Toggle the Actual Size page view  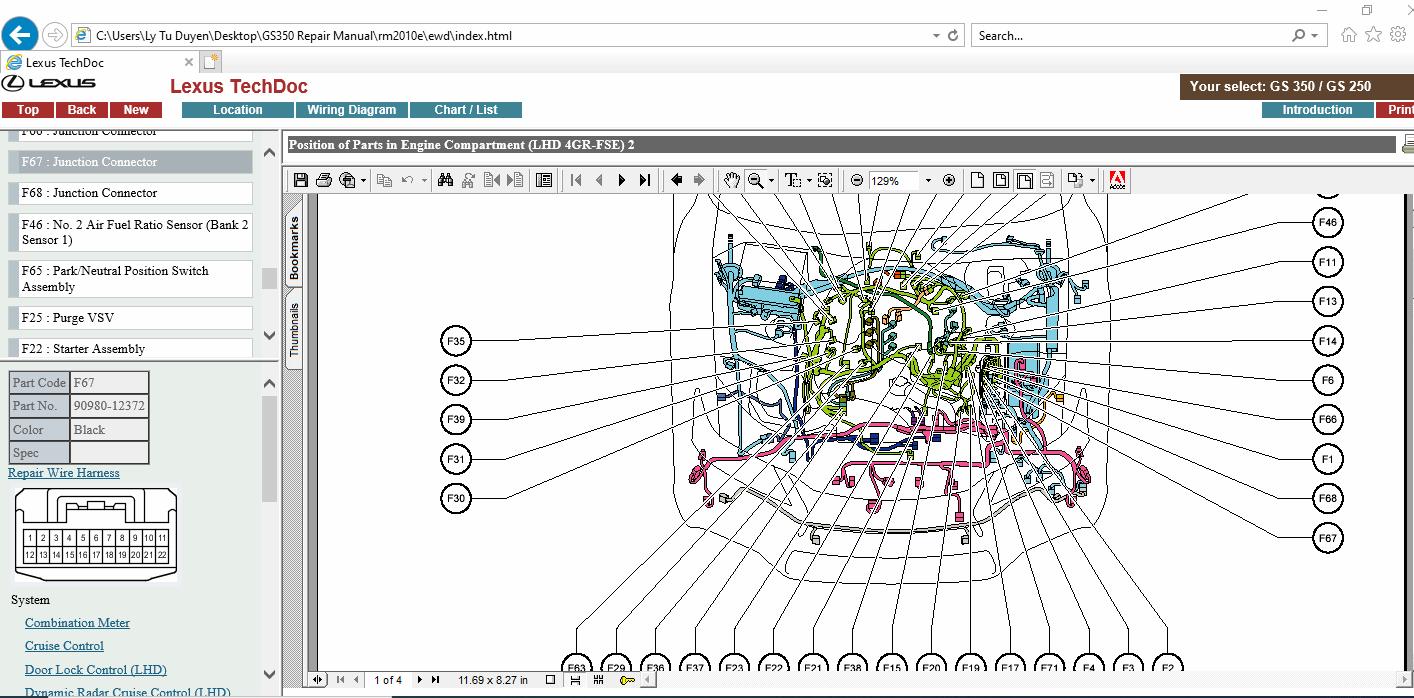[x=977, y=180]
